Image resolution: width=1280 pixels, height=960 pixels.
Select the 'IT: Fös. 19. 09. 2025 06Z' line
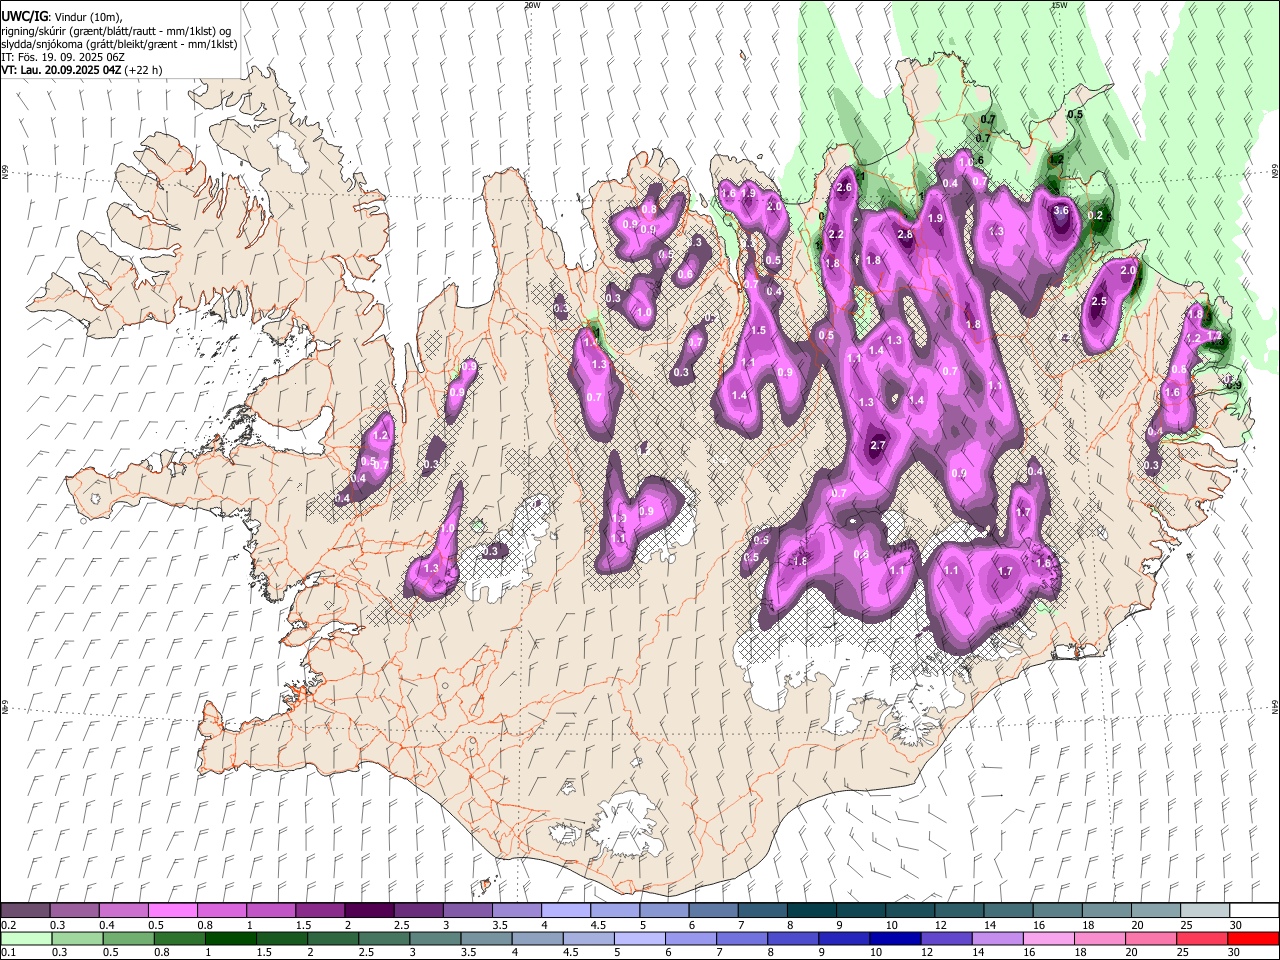(63, 57)
